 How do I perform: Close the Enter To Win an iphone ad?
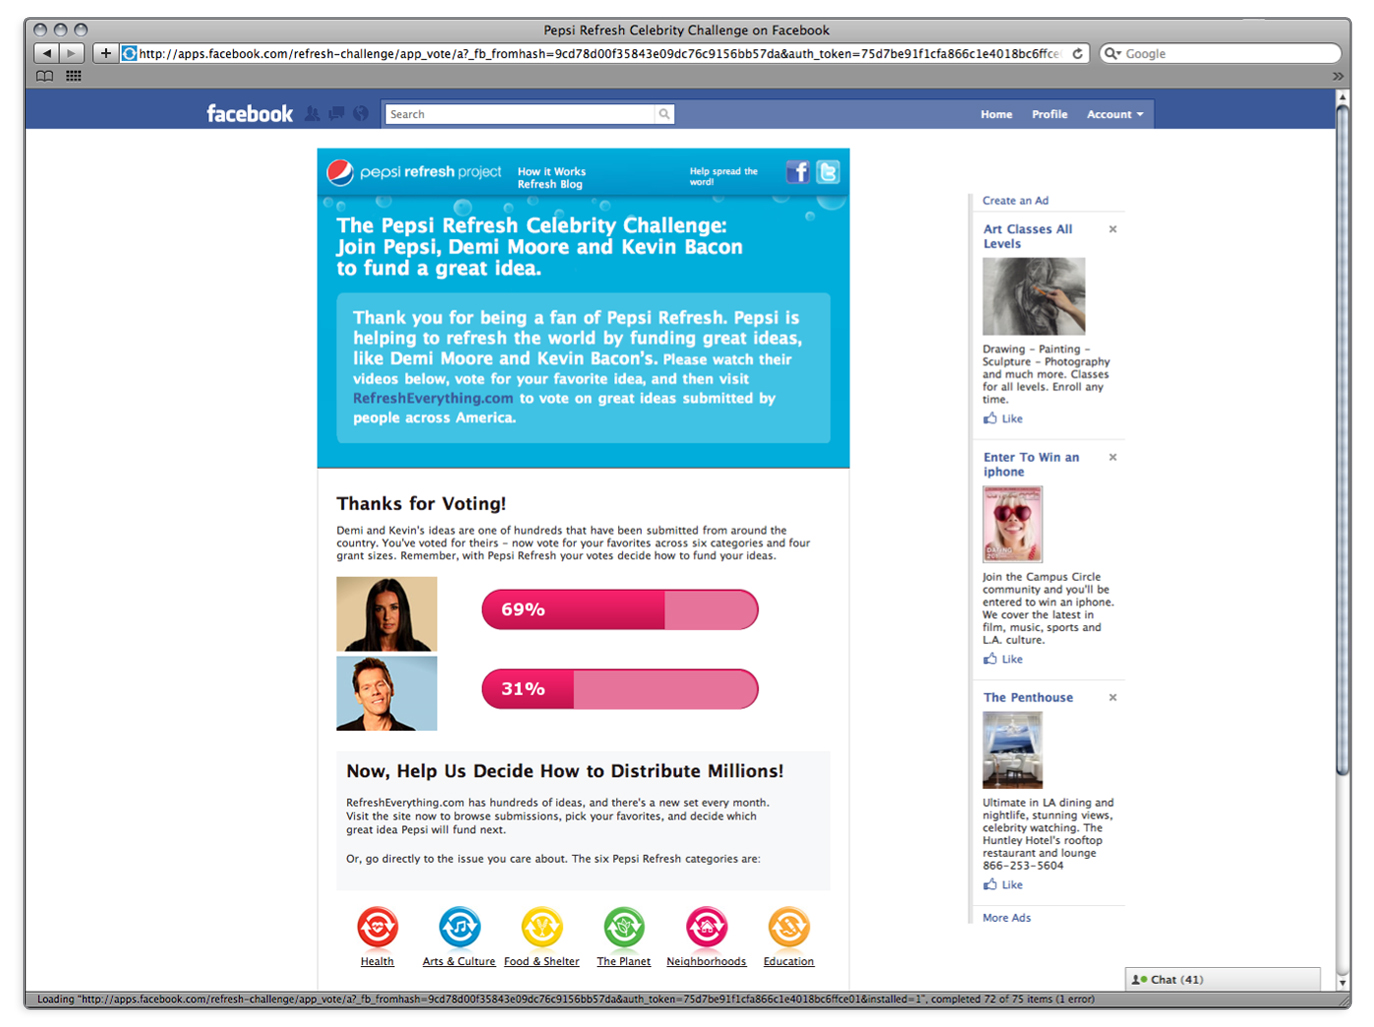click(1113, 457)
